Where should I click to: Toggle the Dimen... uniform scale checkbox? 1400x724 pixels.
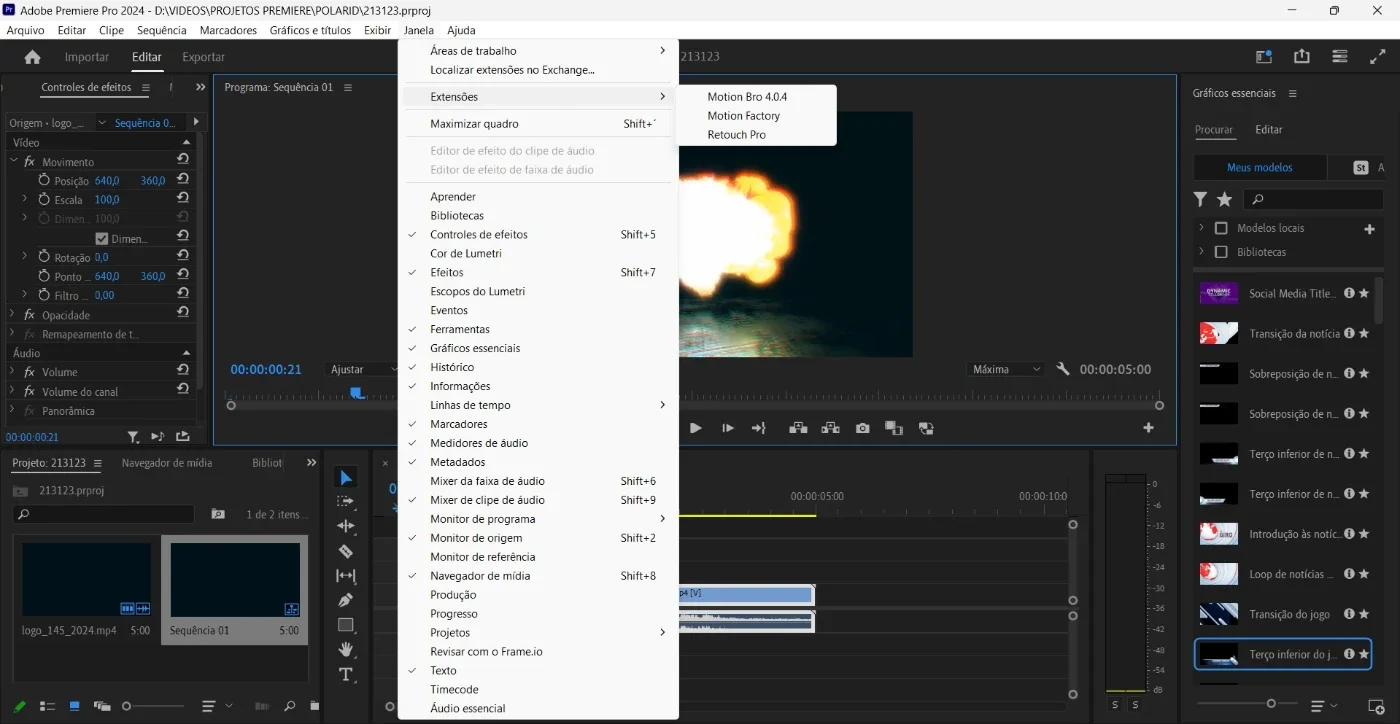coord(102,239)
